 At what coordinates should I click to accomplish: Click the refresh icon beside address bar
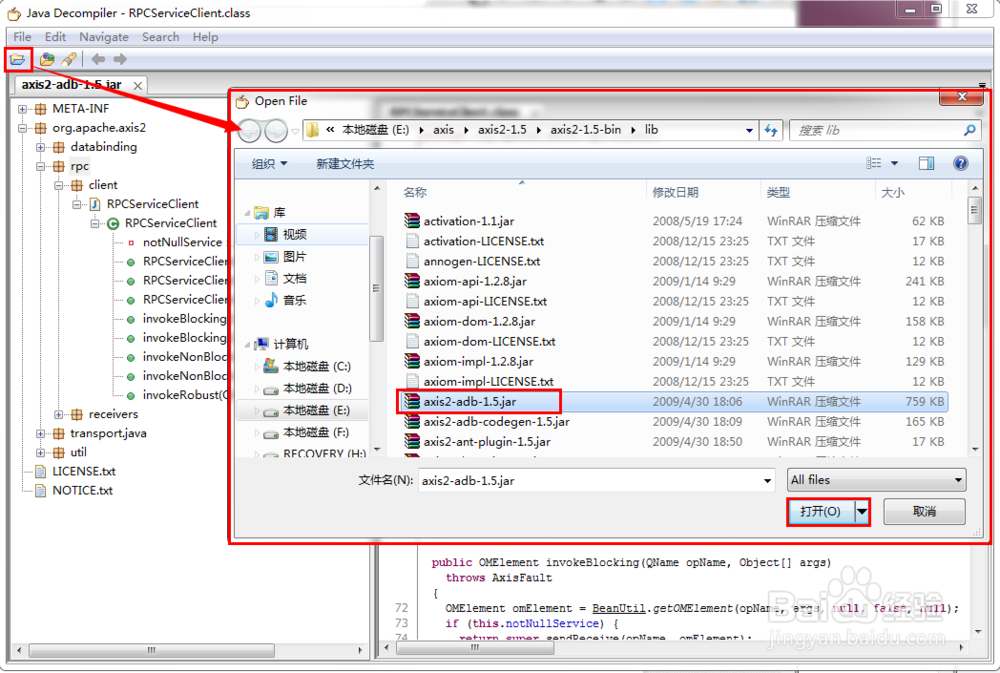pos(771,130)
